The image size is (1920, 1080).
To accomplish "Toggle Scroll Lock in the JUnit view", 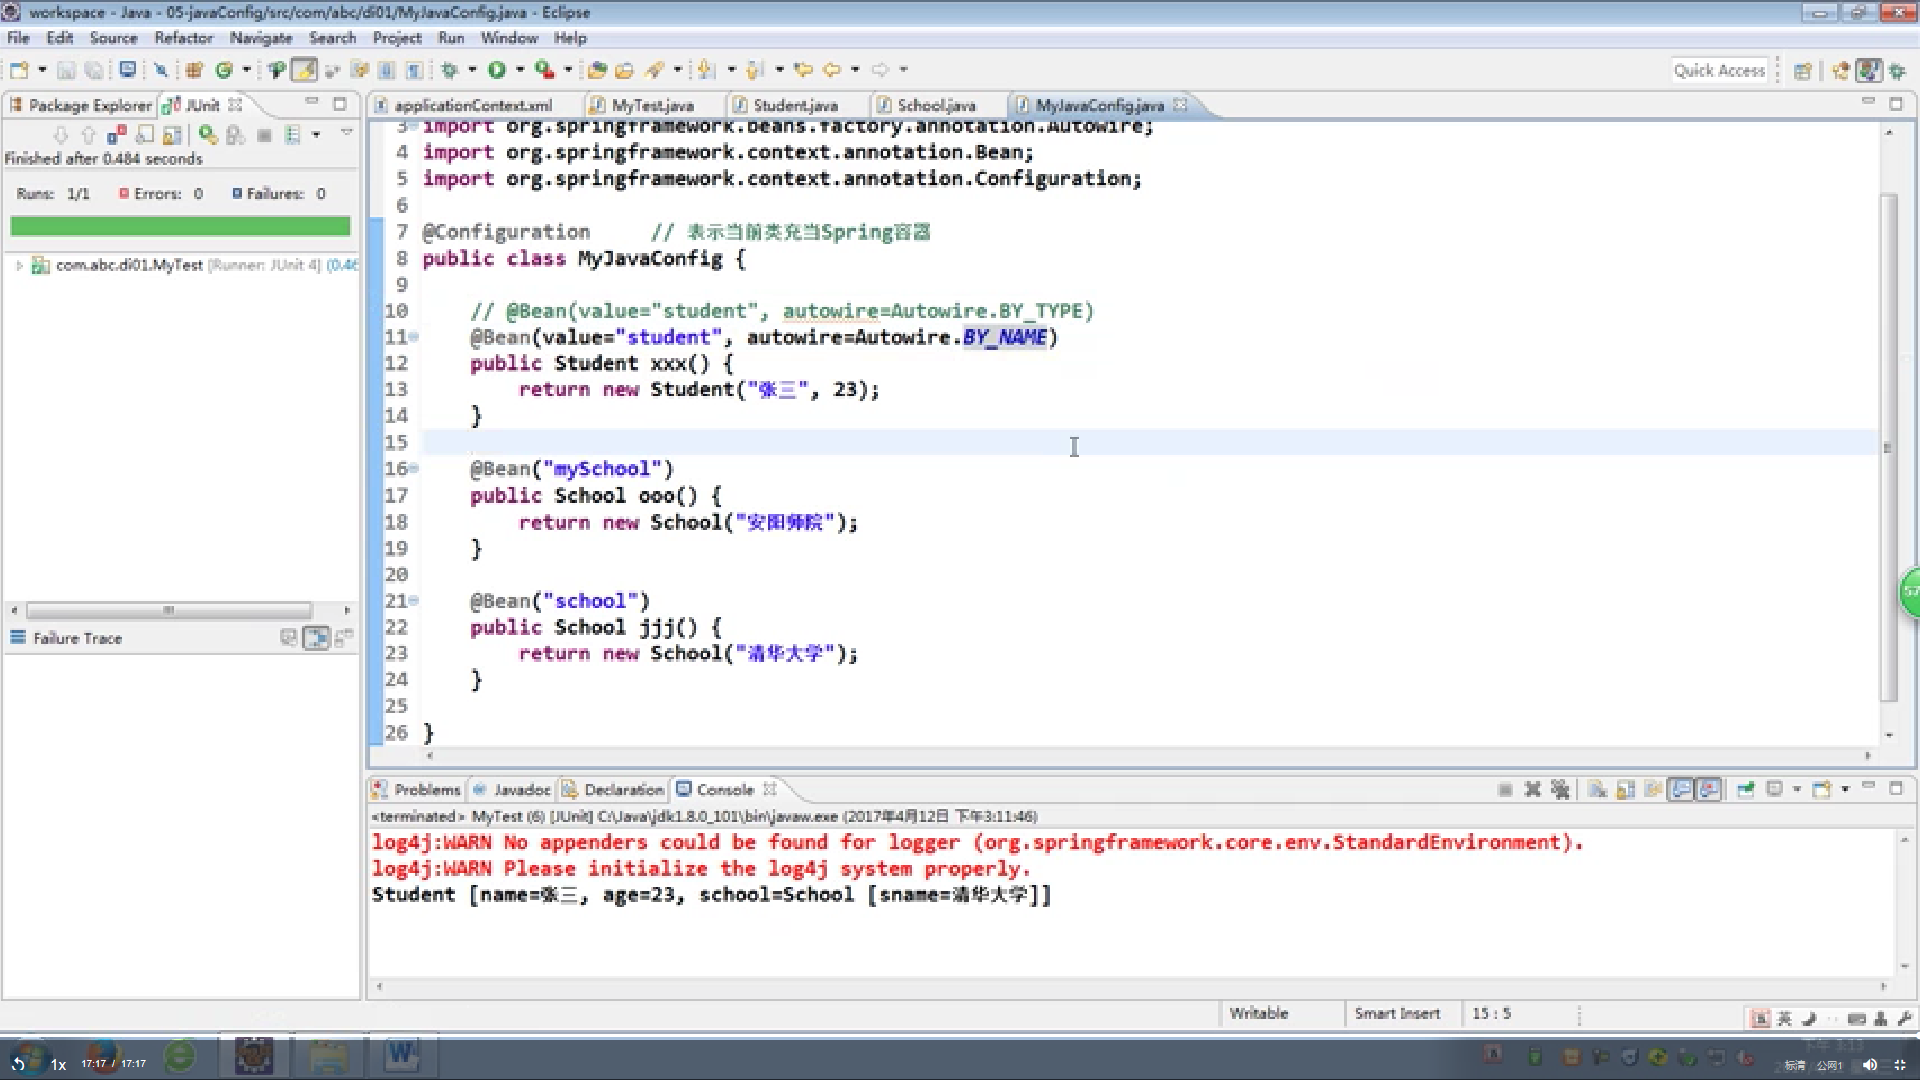I will (x=172, y=134).
